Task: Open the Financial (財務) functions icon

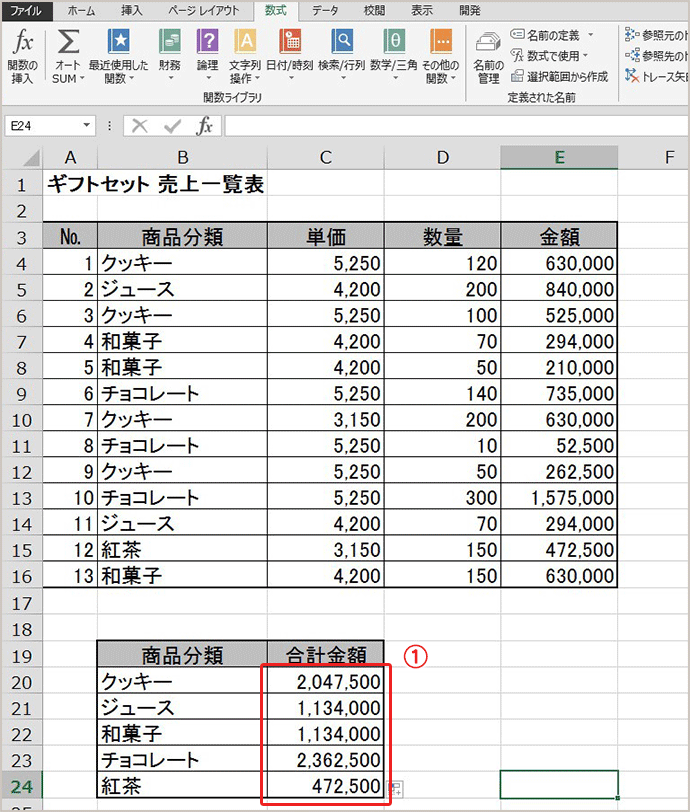Action: 170,41
